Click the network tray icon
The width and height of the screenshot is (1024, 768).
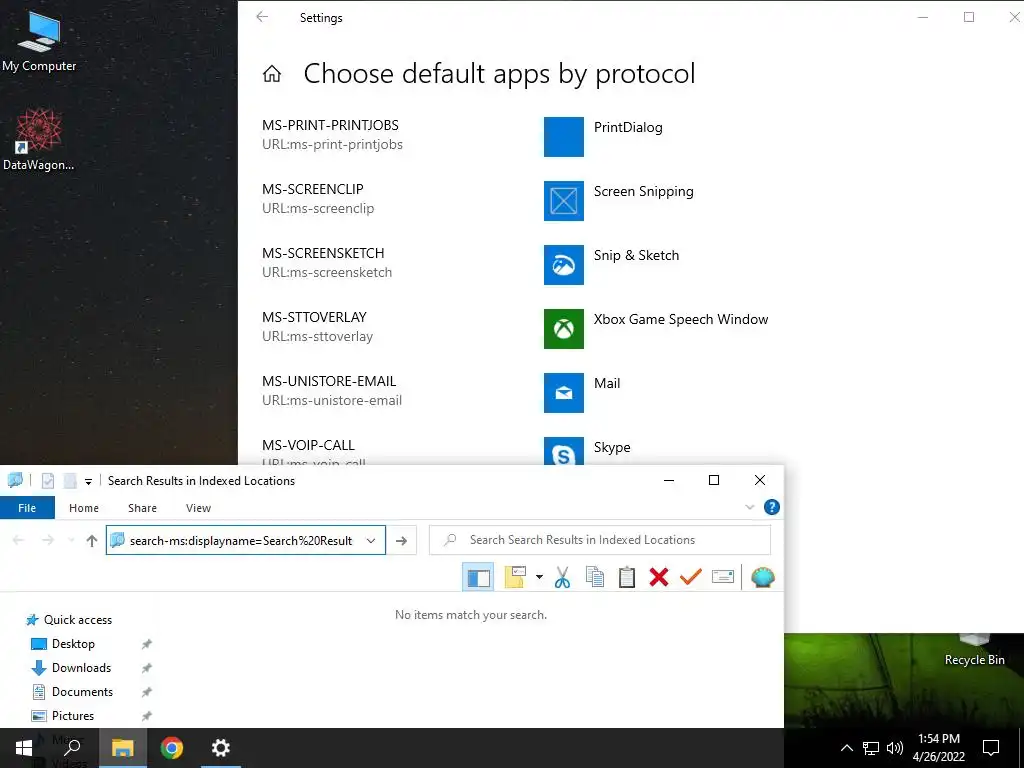pos(871,748)
